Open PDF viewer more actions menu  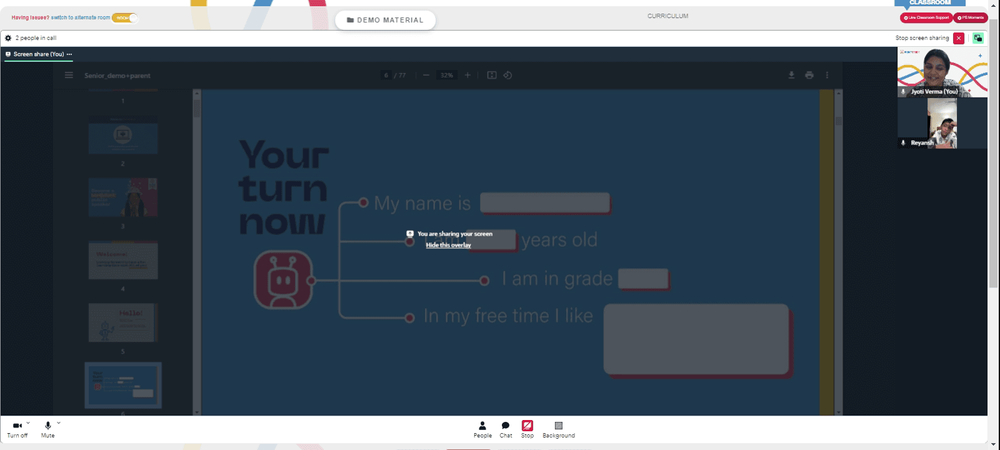pos(827,75)
